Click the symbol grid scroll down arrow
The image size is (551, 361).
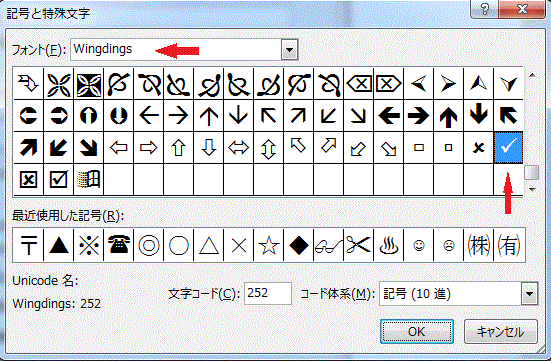click(532, 189)
